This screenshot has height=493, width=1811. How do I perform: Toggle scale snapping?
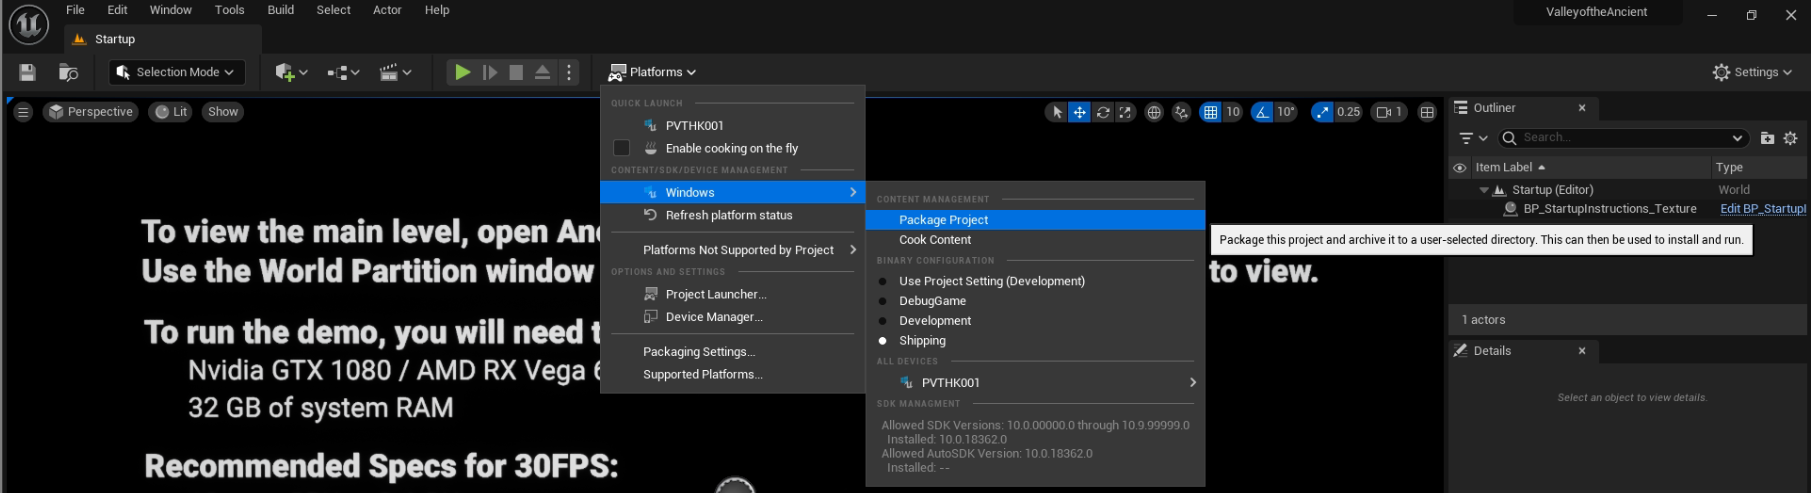coord(1323,112)
